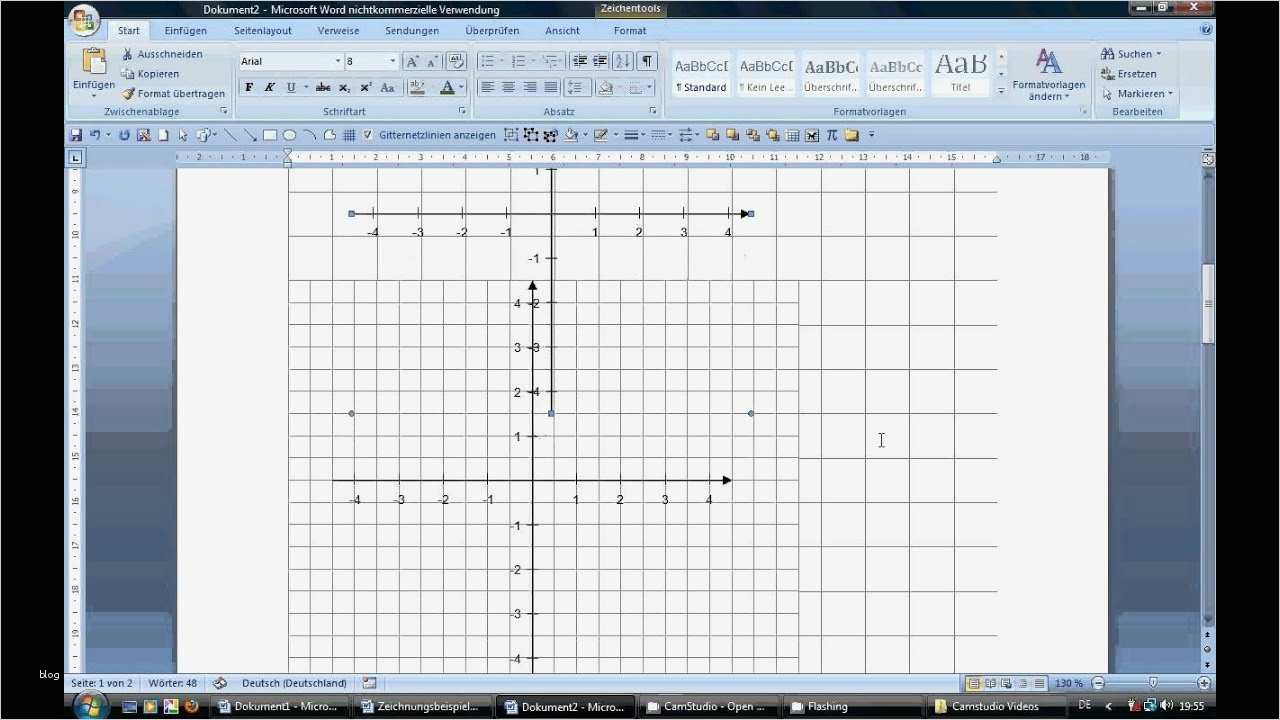Click Ersetzen button
1280x720 pixels.
[1128, 74]
